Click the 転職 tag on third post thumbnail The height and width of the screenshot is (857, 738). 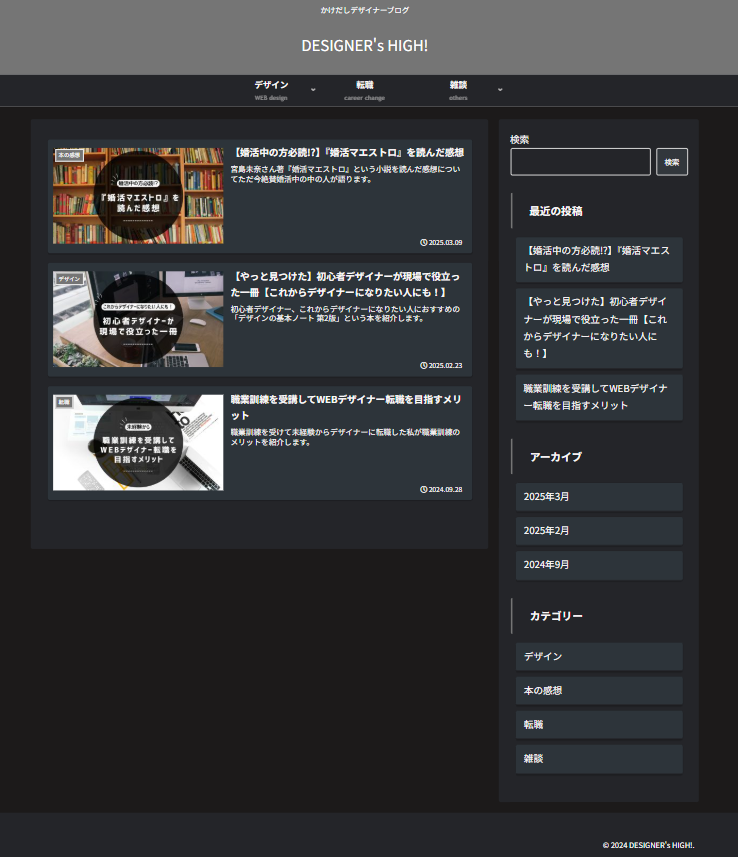[x=64, y=401]
